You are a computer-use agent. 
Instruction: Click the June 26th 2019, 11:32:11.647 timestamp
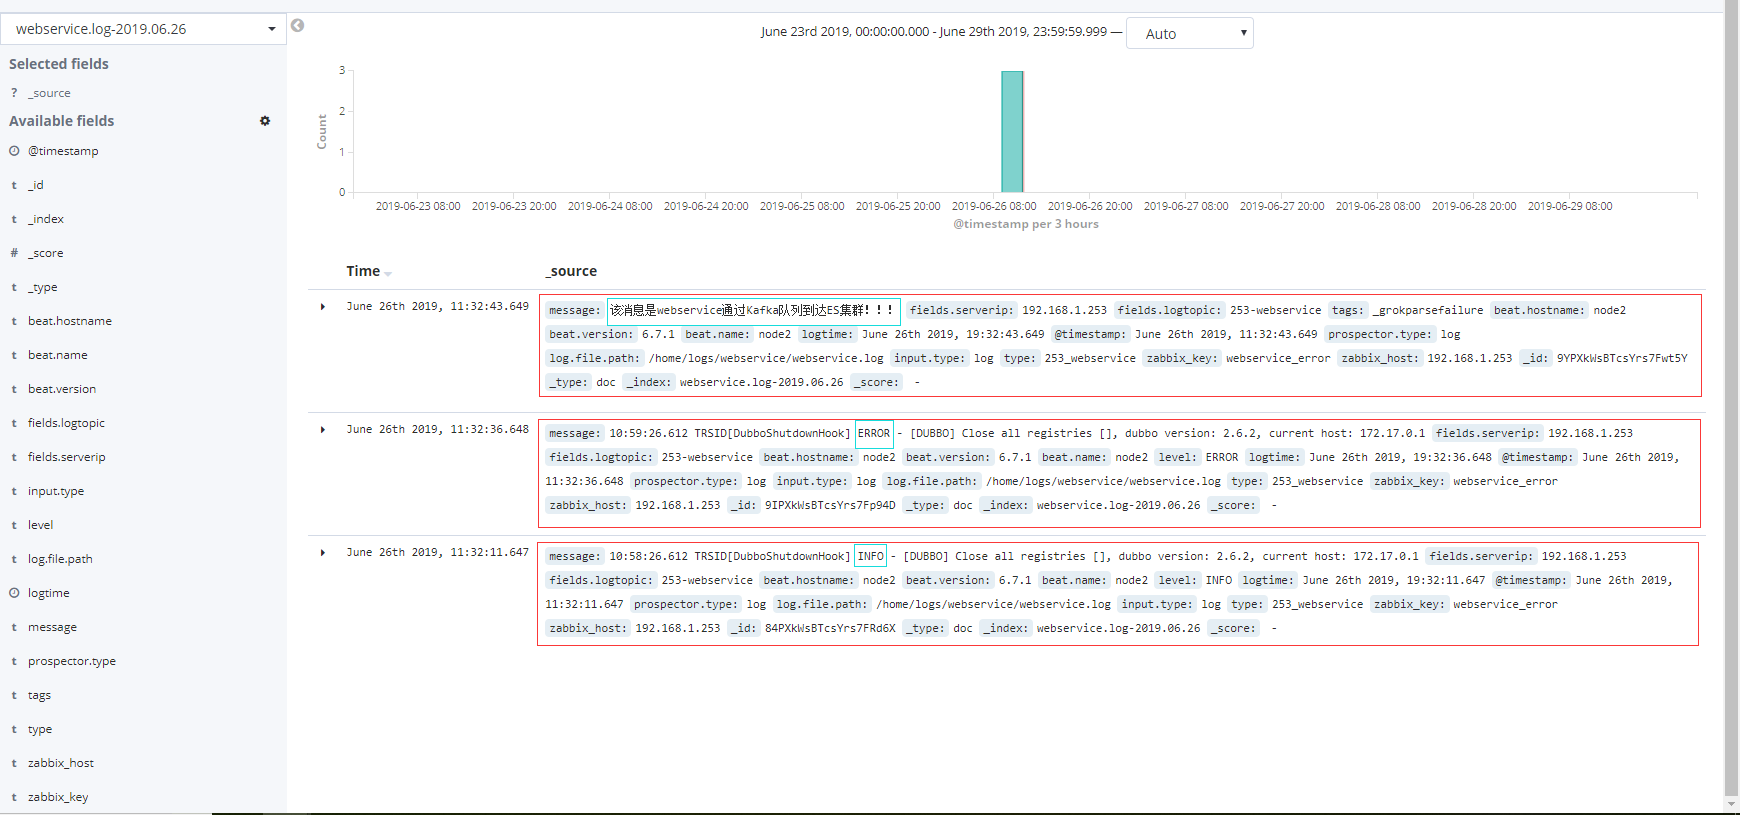437,553
